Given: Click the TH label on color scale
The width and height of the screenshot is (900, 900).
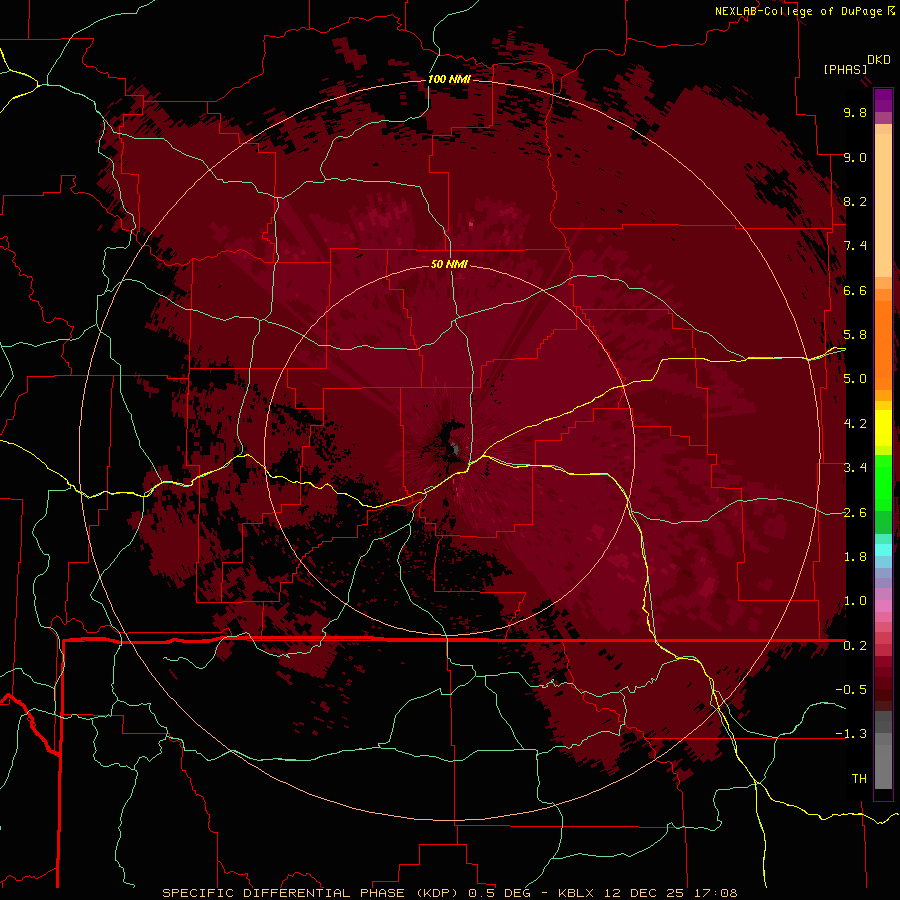Looking at the screenshot, I should [x=859, y=779].
